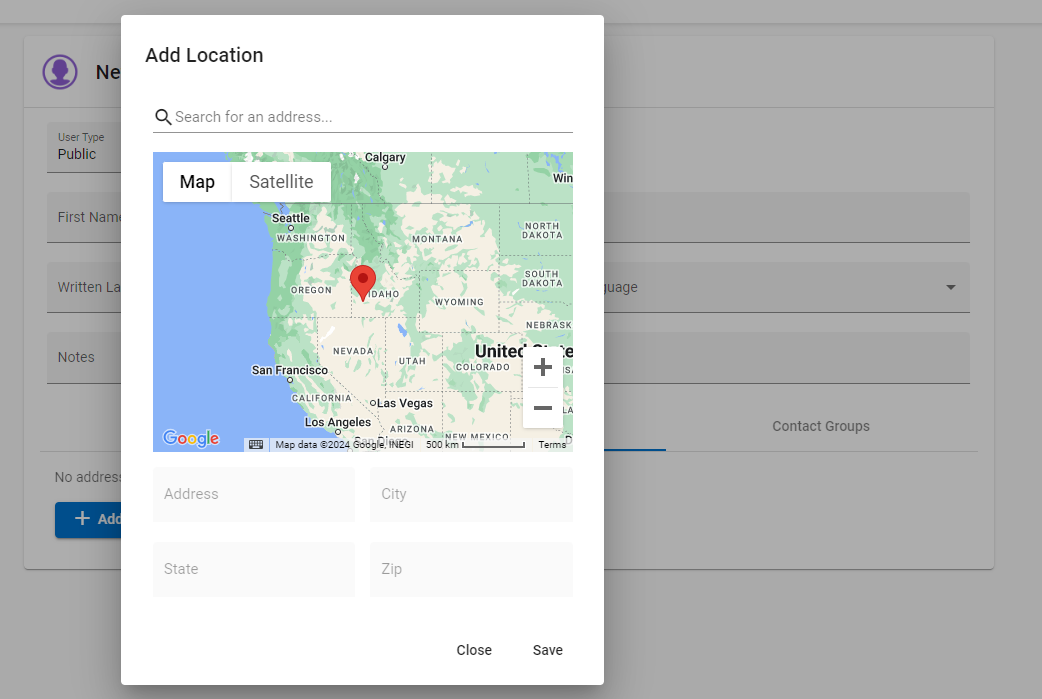Click NORTH DAKOTA label on map

[542, 231]
